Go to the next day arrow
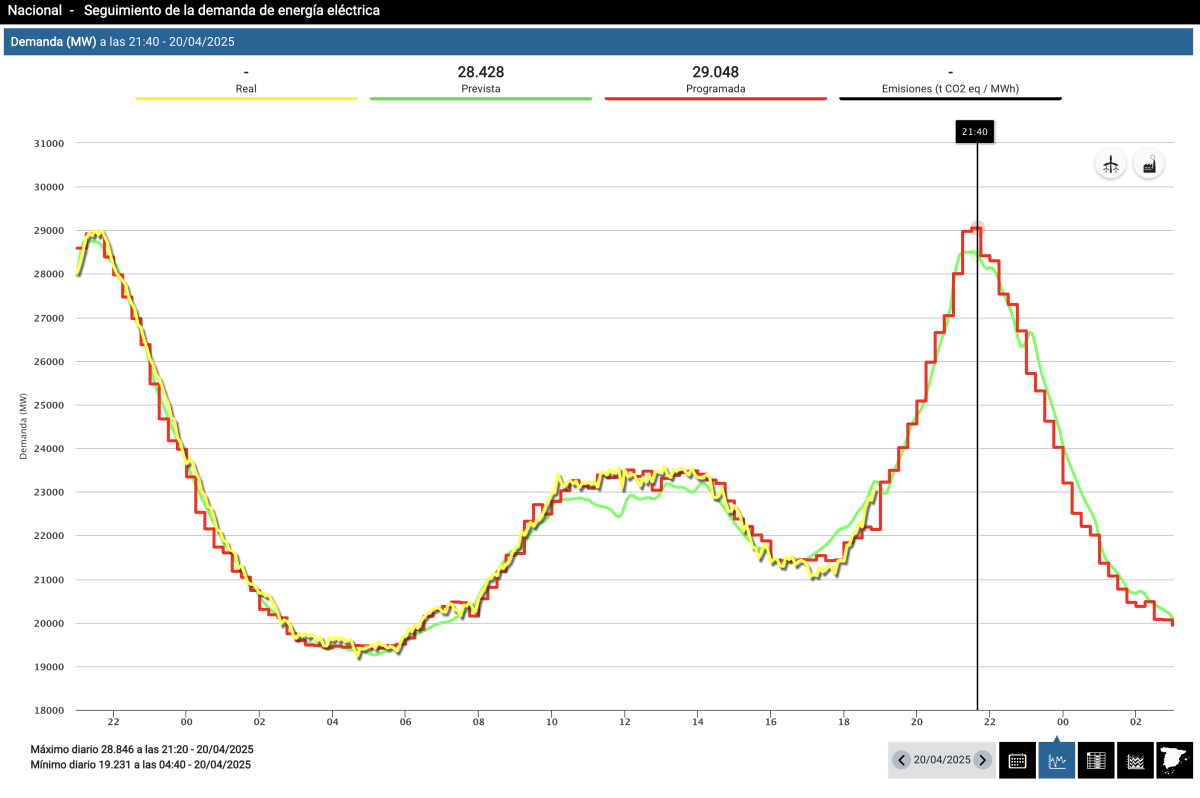Image resolution: width=1200 pixels, height=798 pixels. tap(982, 760)
